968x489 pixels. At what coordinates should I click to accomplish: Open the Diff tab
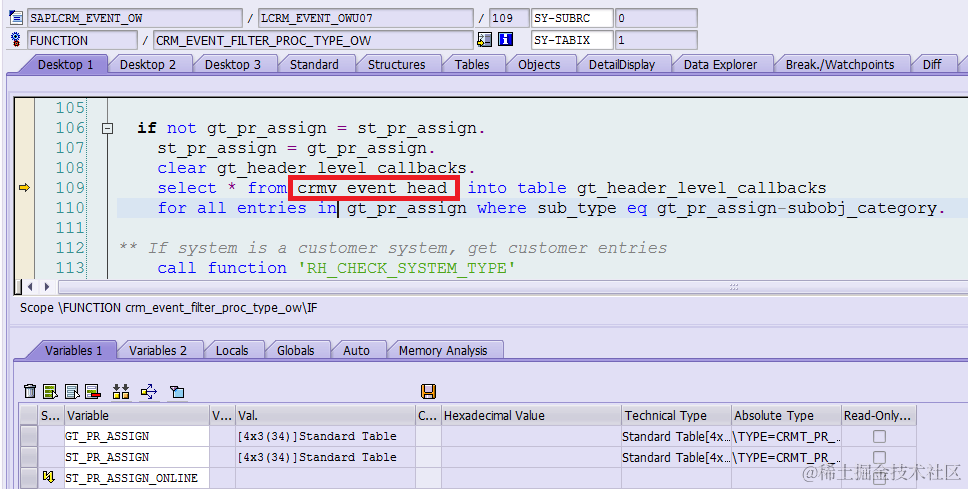(x=932, y=64)
